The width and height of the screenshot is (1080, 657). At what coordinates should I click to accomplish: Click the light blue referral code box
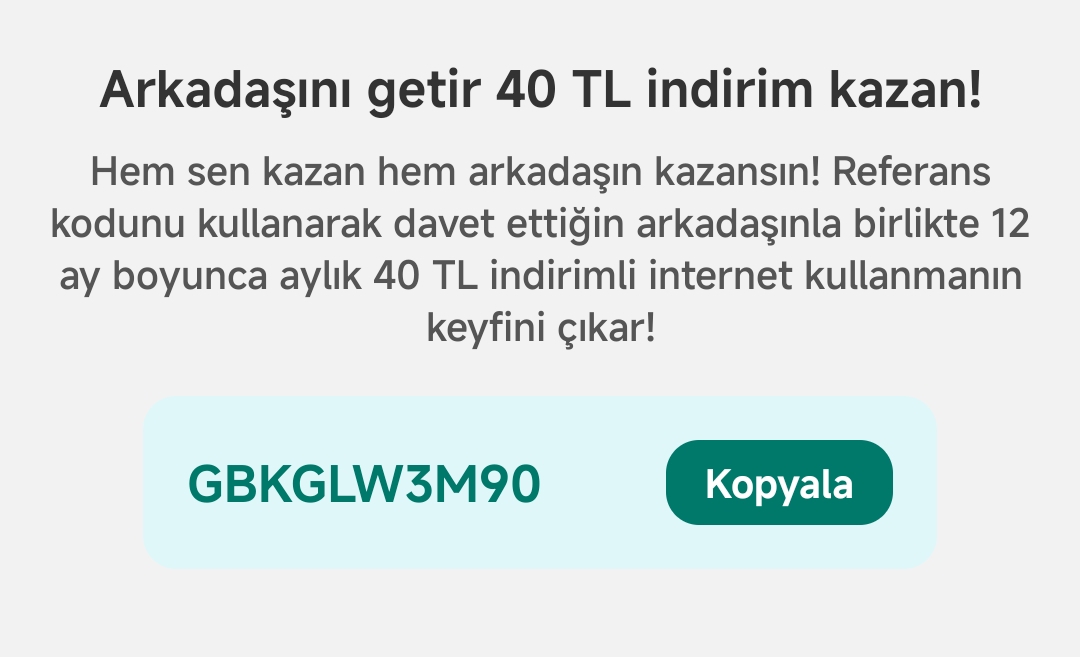pyautogui.click(x=540, y=482)
